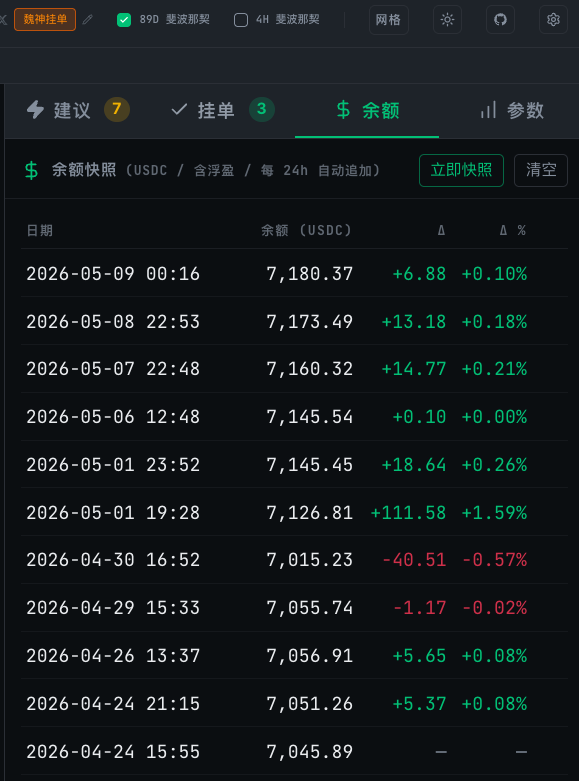Select the 2026-04-30 16:52 row date
579x781 pixels.
pyautogui.click(x=113, y=560)
